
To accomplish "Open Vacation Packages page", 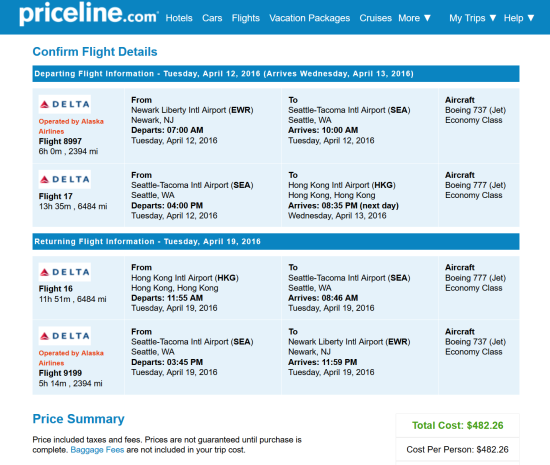I will (x=309, y=18).
